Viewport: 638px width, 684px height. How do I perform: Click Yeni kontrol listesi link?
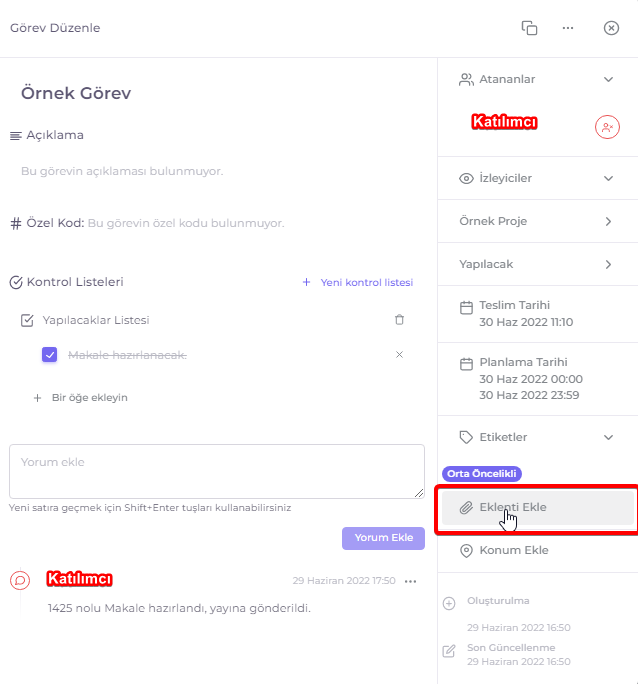tap(358, 282)
